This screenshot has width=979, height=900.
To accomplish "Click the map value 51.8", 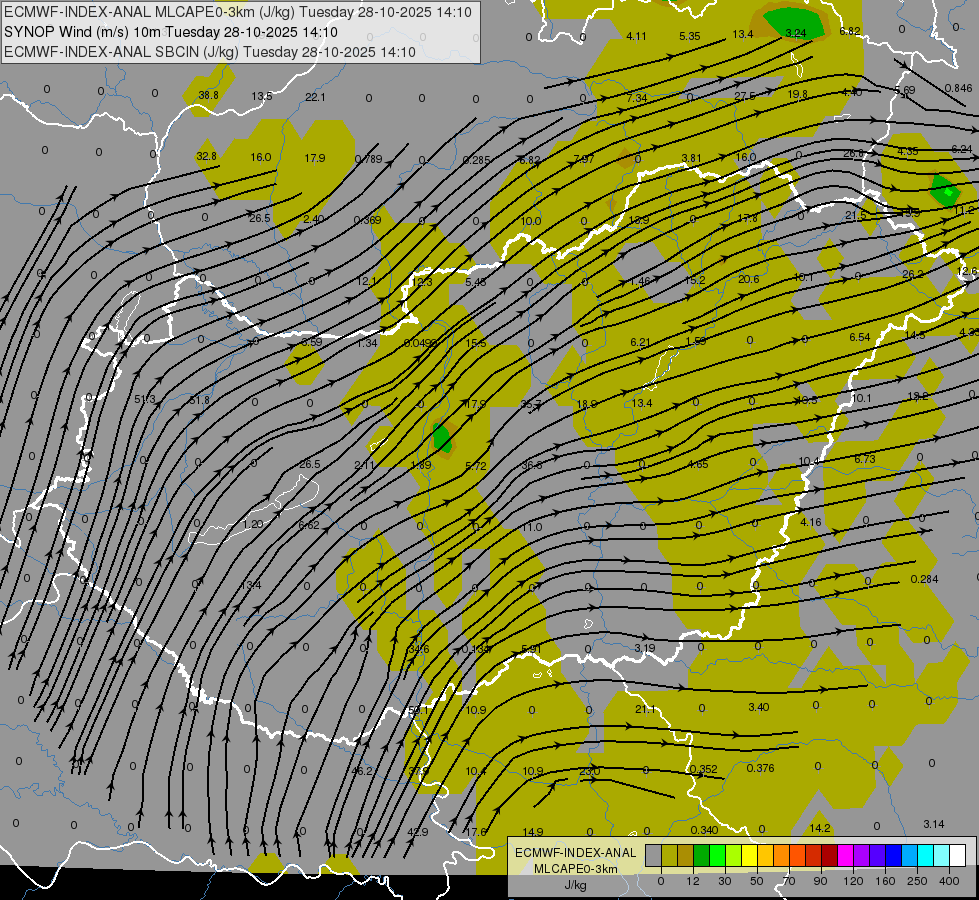I will point(199,400).
